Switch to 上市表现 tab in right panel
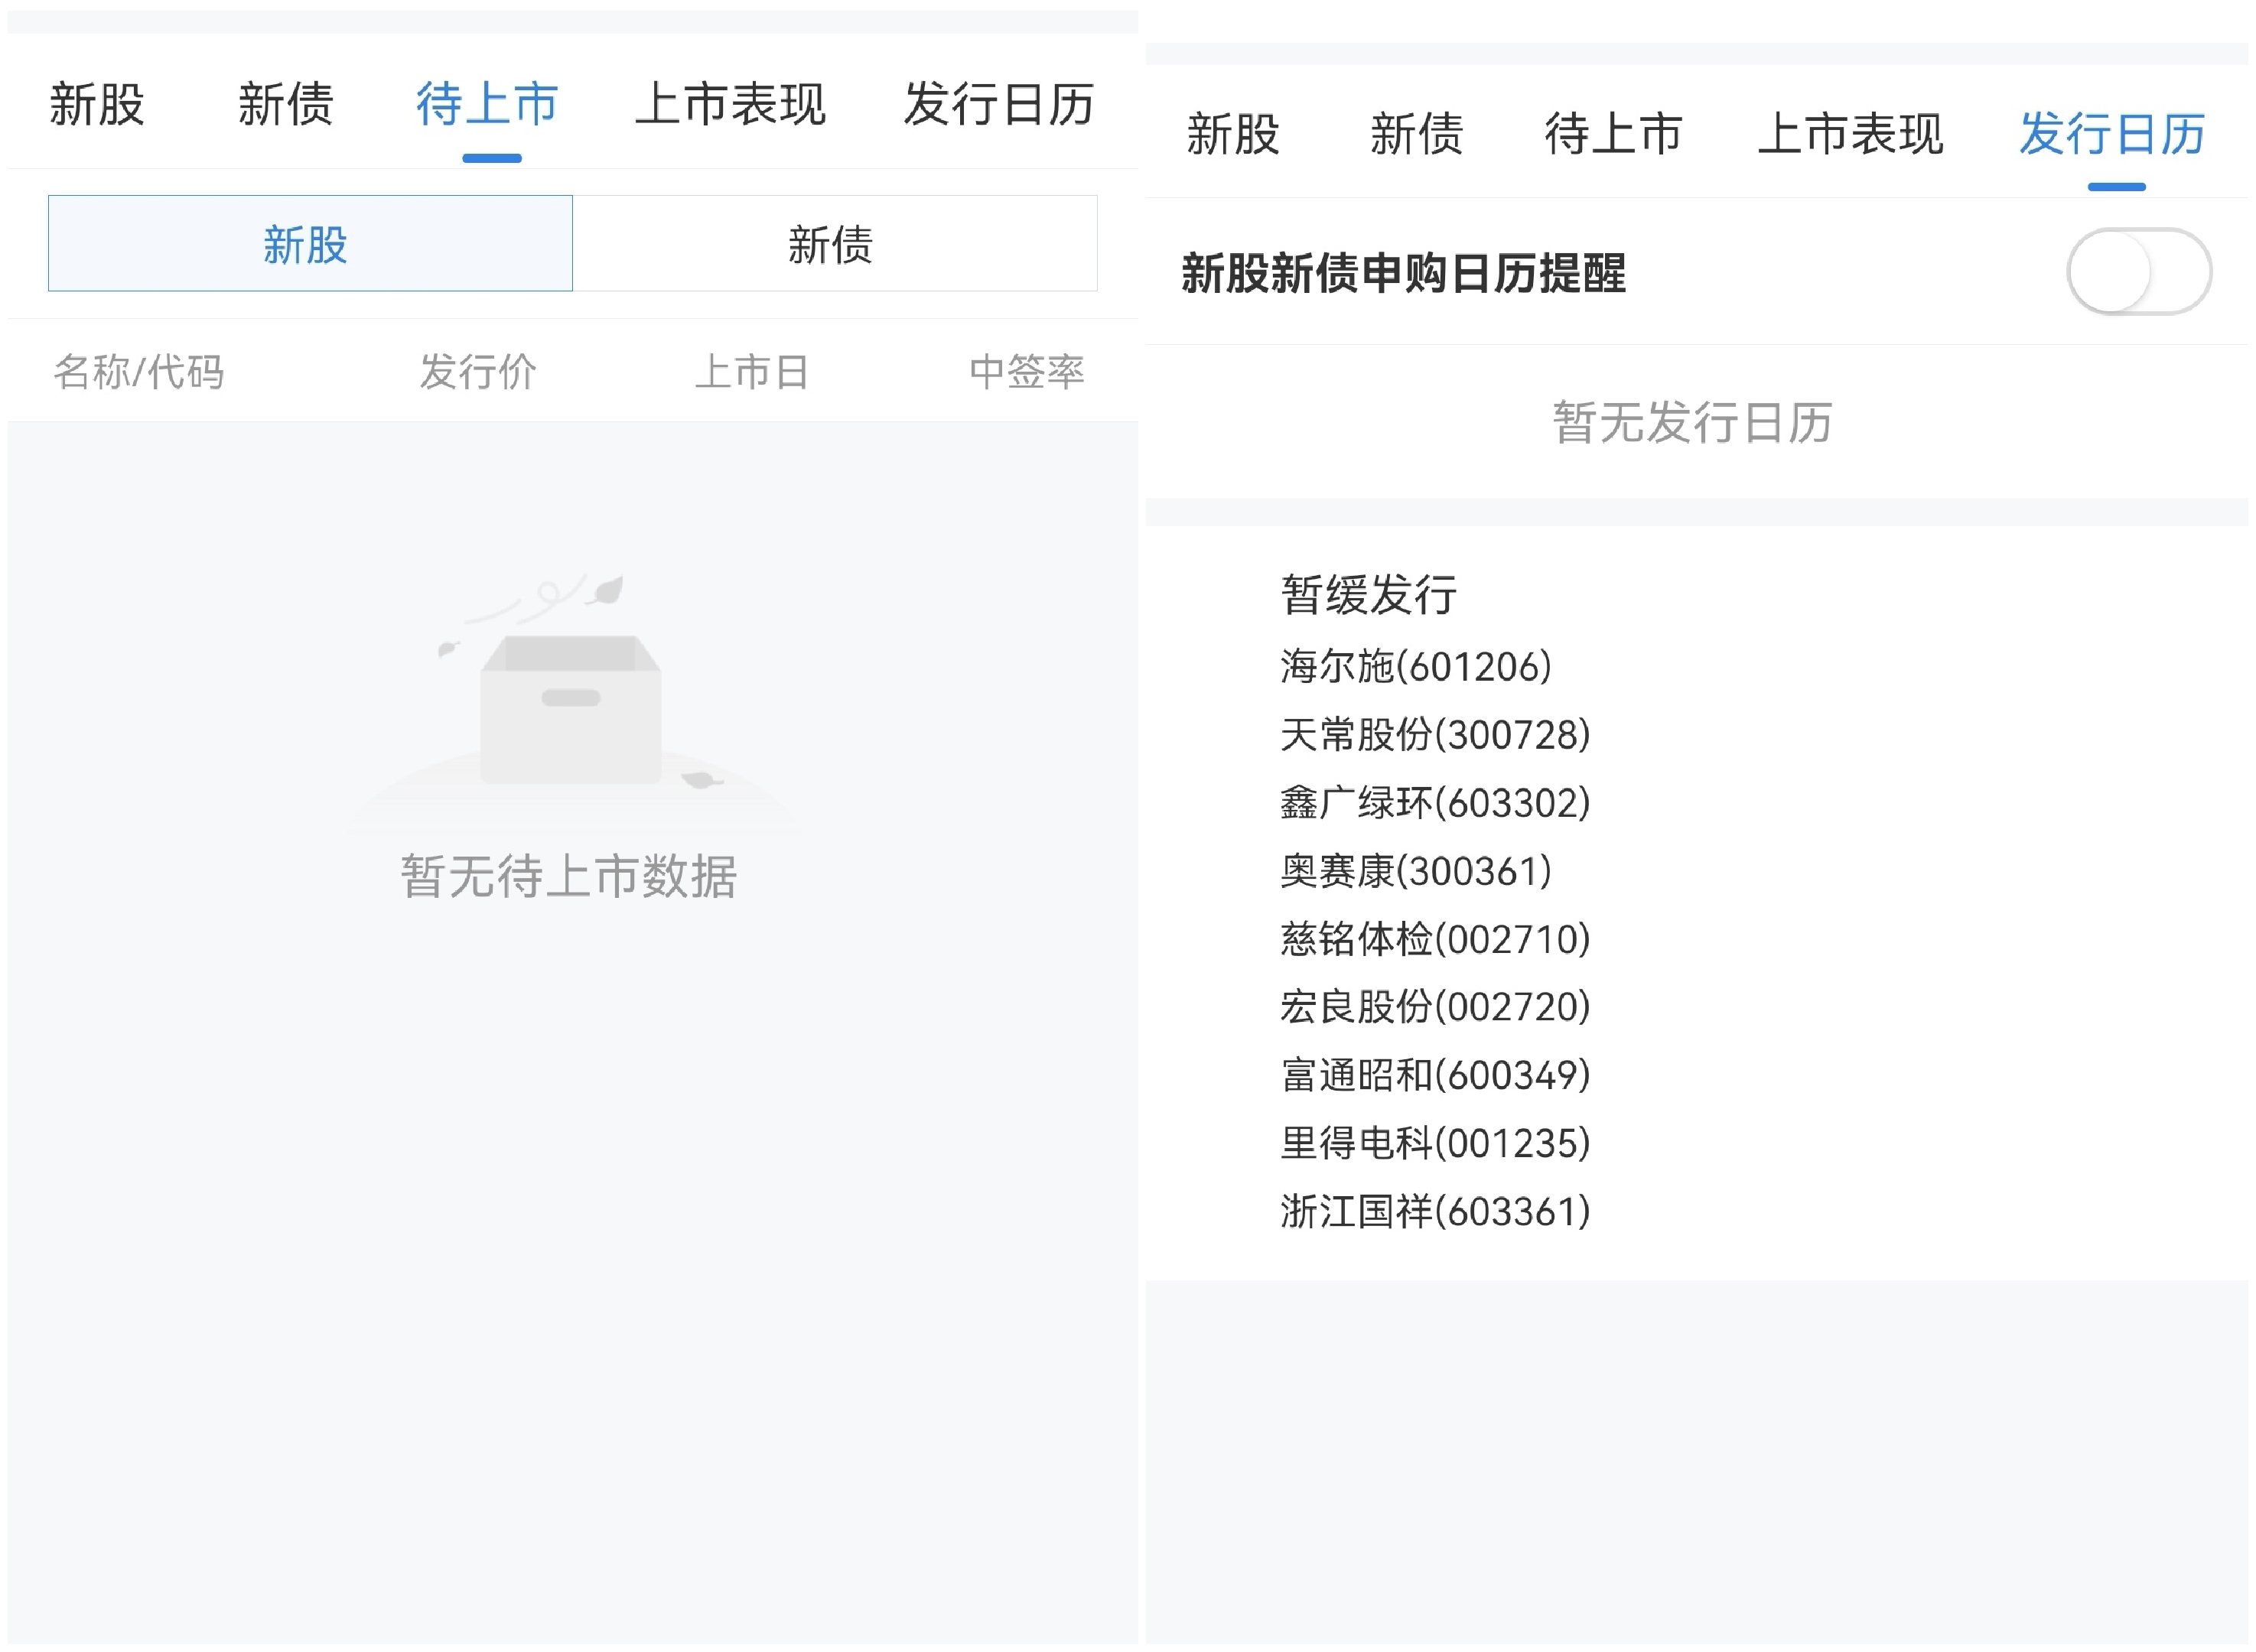The image size is (2256, 1652). coord(1850,134)
